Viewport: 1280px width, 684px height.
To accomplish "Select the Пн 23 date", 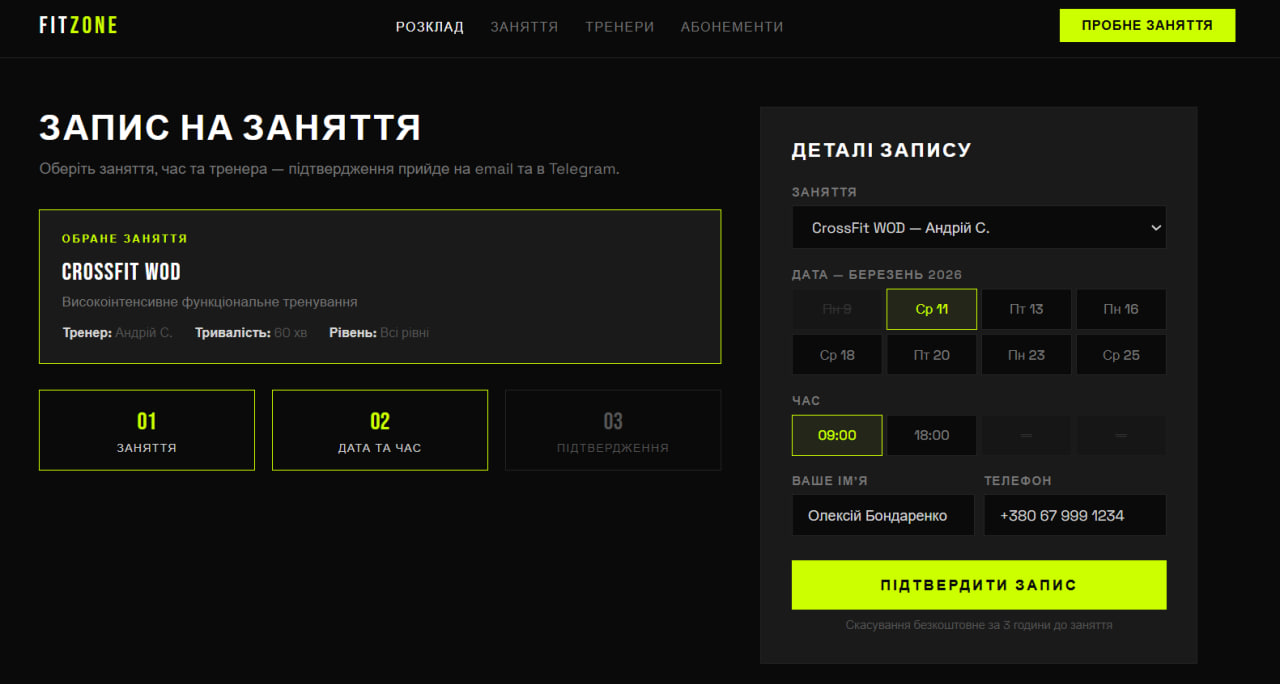I will click(x=1026, y=354).
